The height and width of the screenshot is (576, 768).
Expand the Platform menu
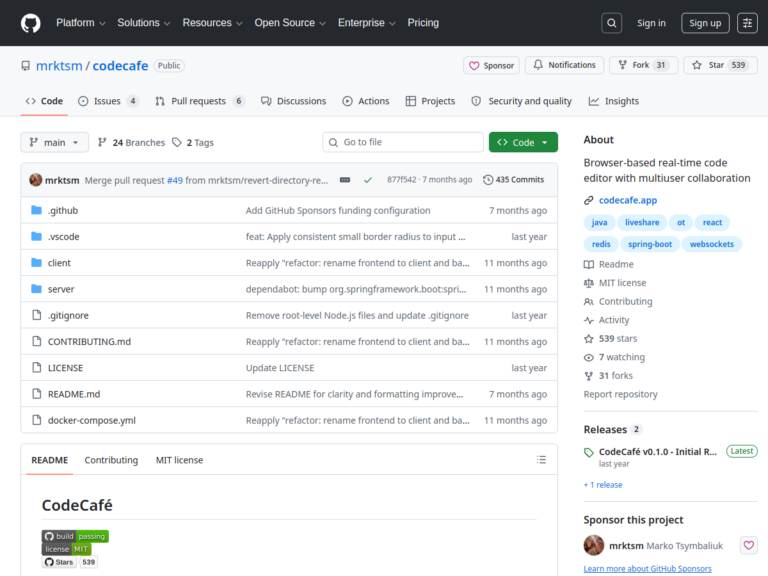pos(80,23)
